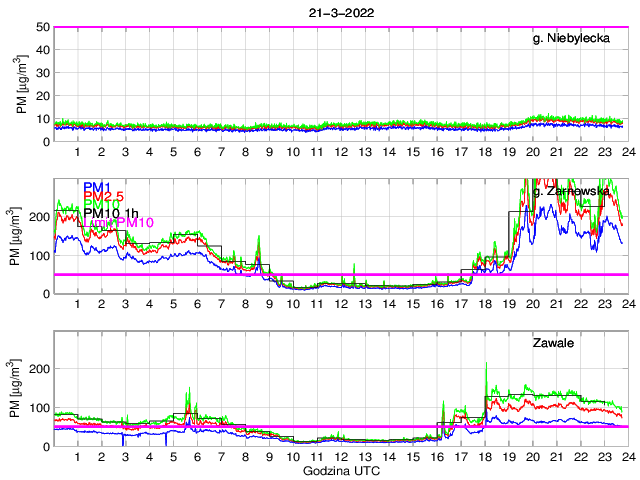Click the blue PM1 legend entry
Screen dimensions: 640x480
[x=97, y=188]
